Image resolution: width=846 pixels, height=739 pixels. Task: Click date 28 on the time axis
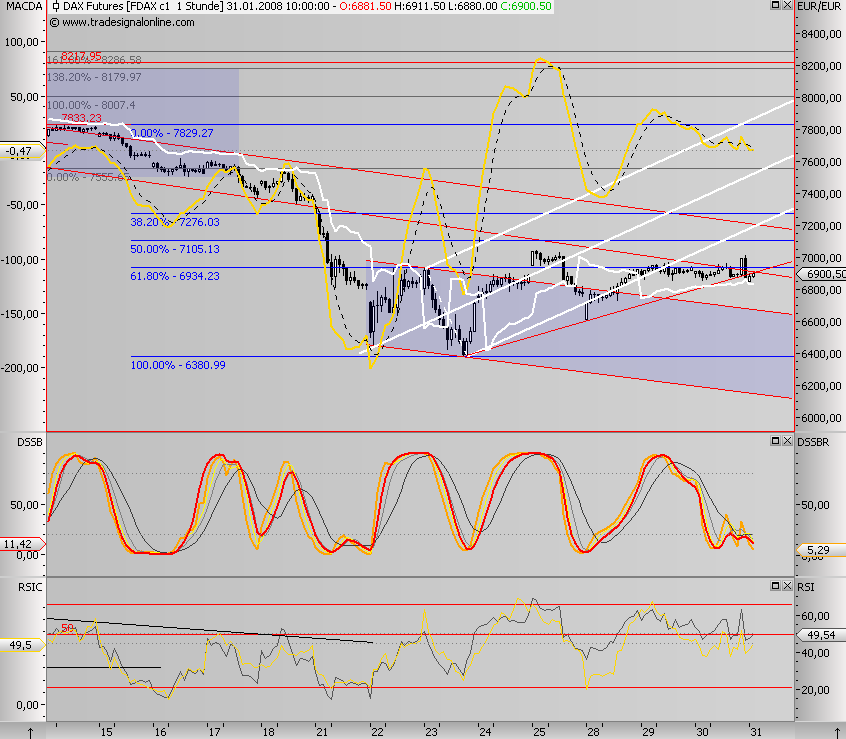coord(593,732)
